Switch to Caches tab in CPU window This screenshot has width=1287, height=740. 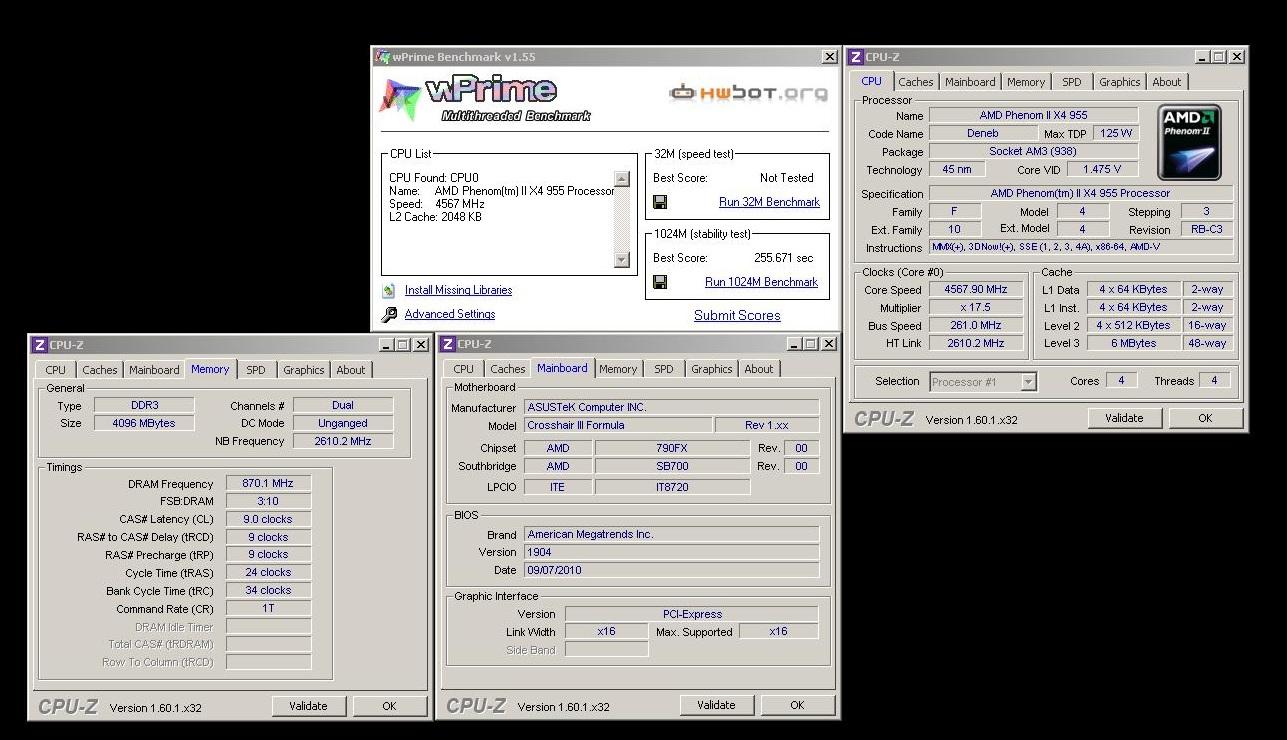point(915,82)
